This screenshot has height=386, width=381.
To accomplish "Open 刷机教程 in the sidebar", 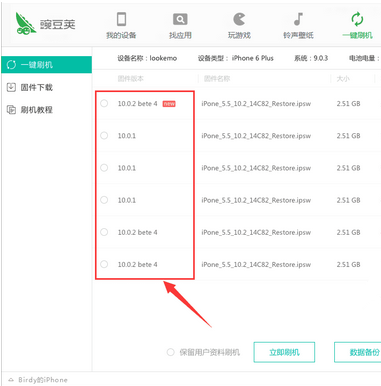I will click(37, 110).
